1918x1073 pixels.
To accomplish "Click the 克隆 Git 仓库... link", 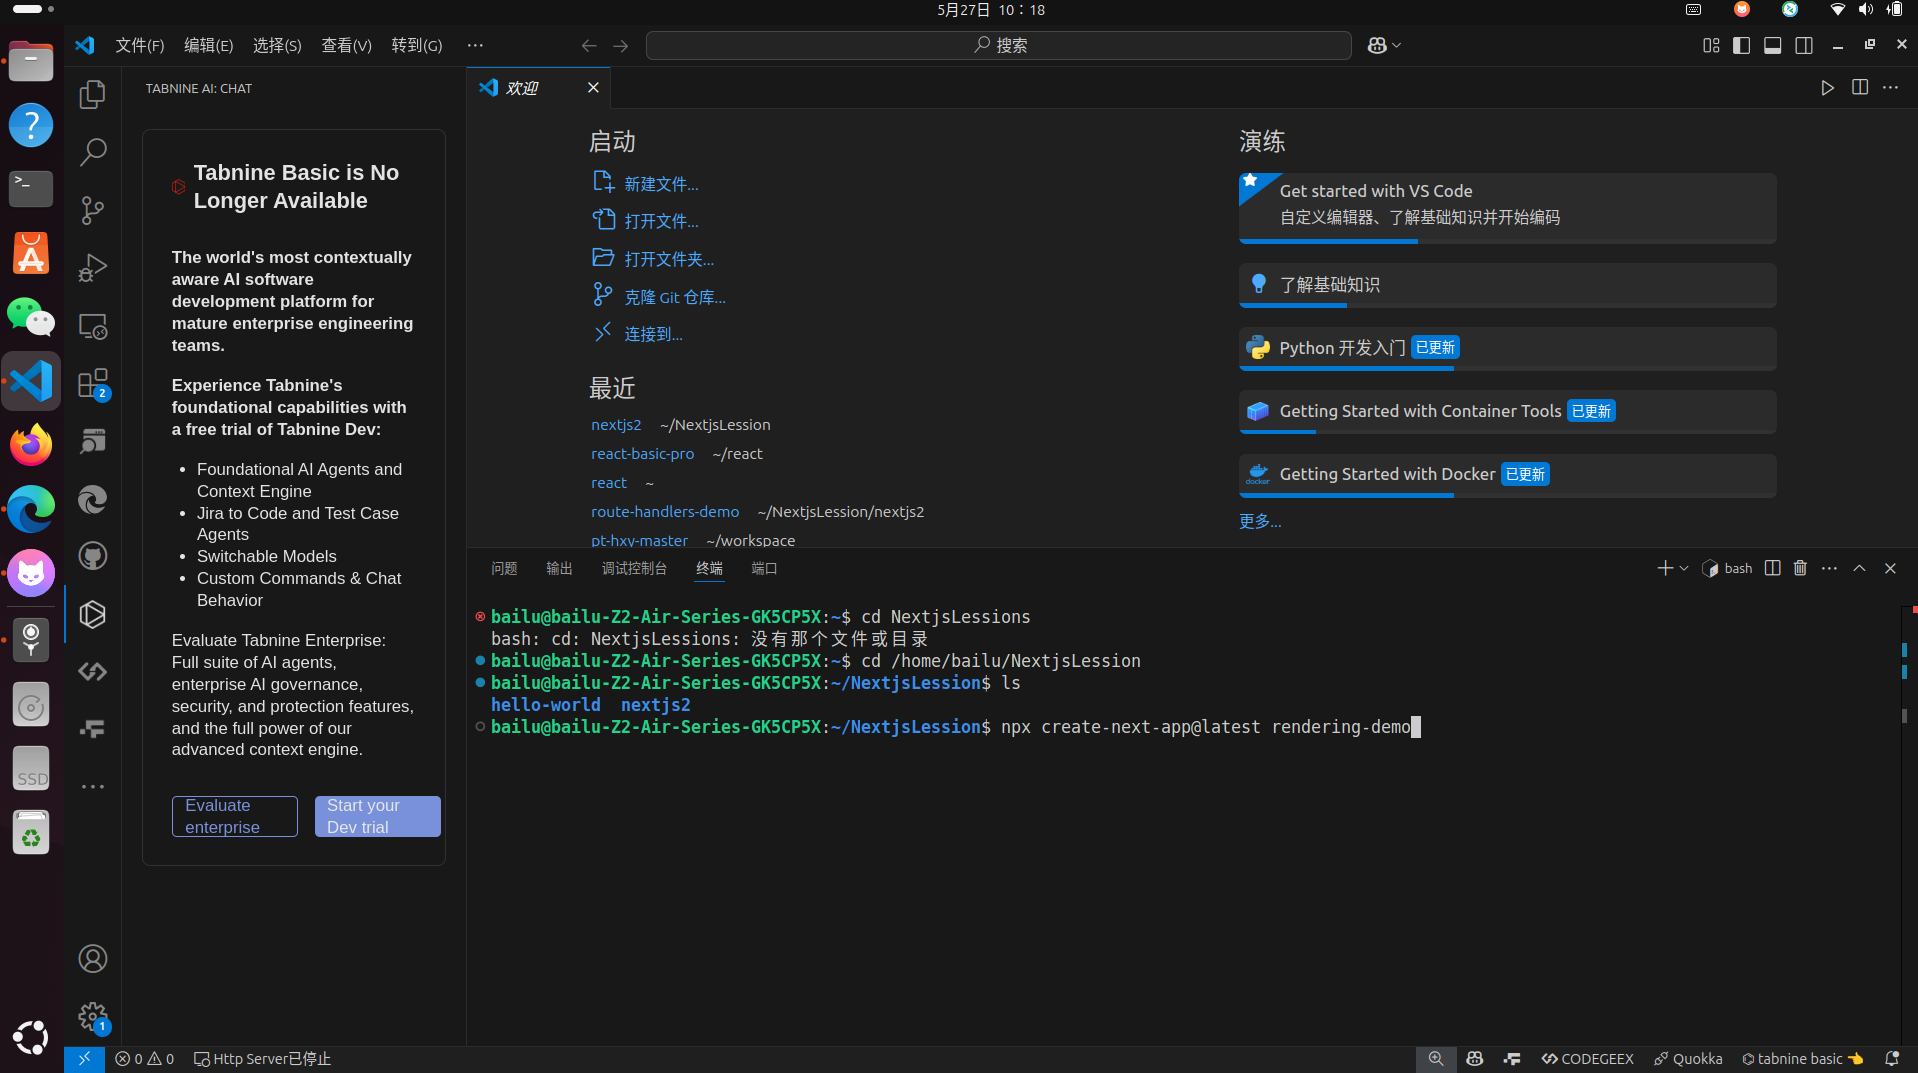I will (x=675, y=297).
